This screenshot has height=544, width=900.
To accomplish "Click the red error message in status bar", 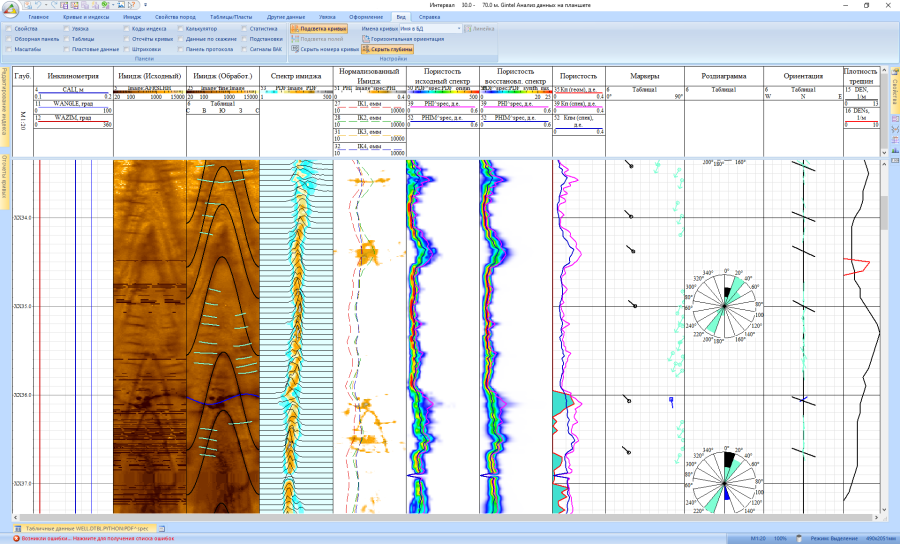I will coord(98,539).
